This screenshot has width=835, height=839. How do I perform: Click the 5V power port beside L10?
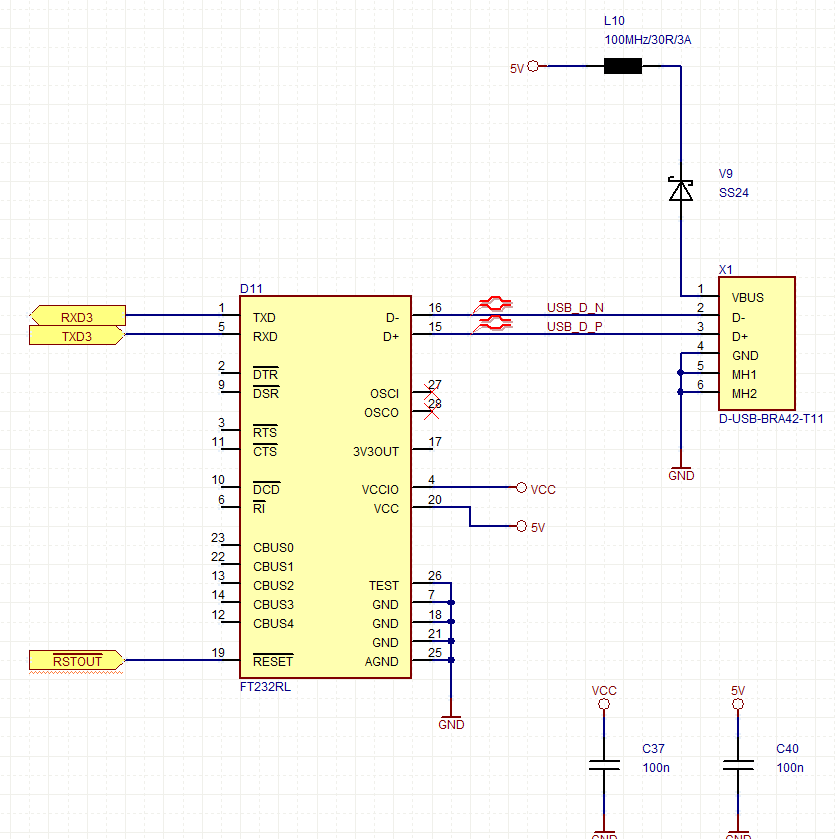click(526, 67)
